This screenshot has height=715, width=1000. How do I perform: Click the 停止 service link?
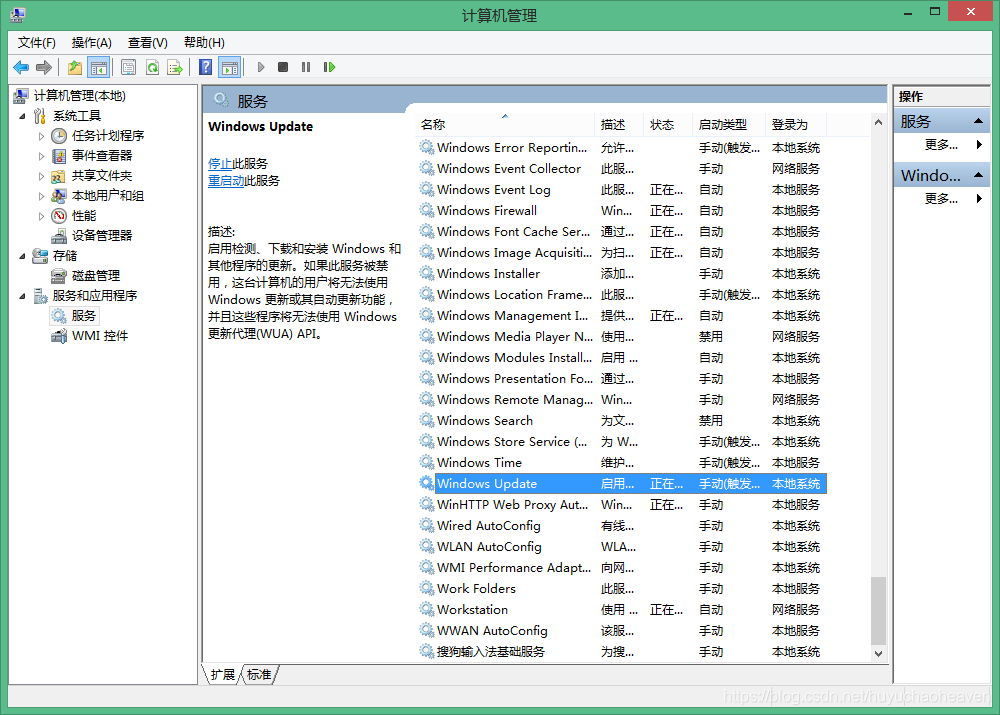[220, 164]
